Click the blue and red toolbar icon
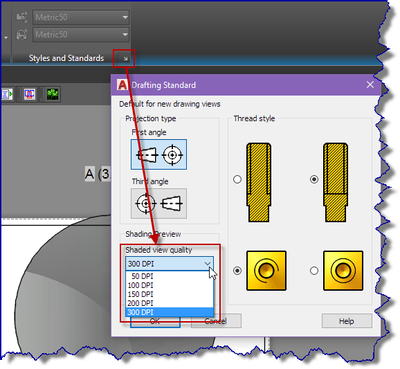The height and width of the screenshot is (369, 400). 30,94
